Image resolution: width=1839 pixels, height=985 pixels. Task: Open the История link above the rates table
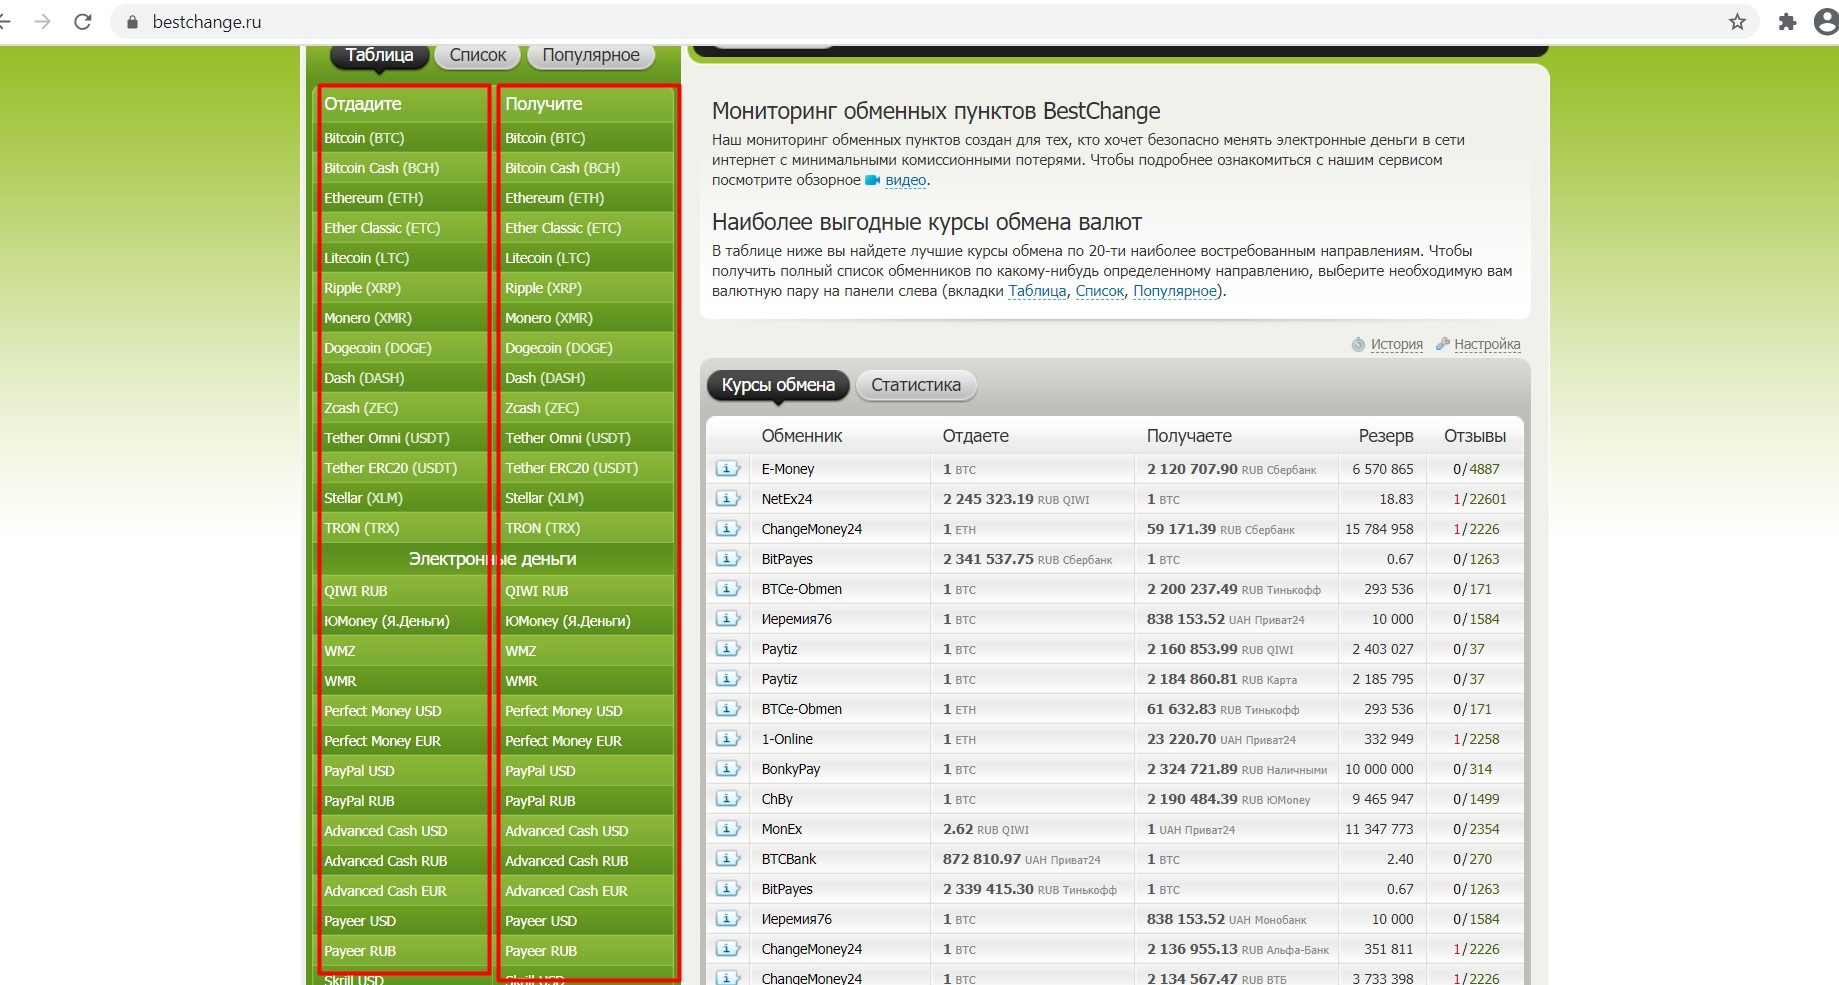[1397, 344]
